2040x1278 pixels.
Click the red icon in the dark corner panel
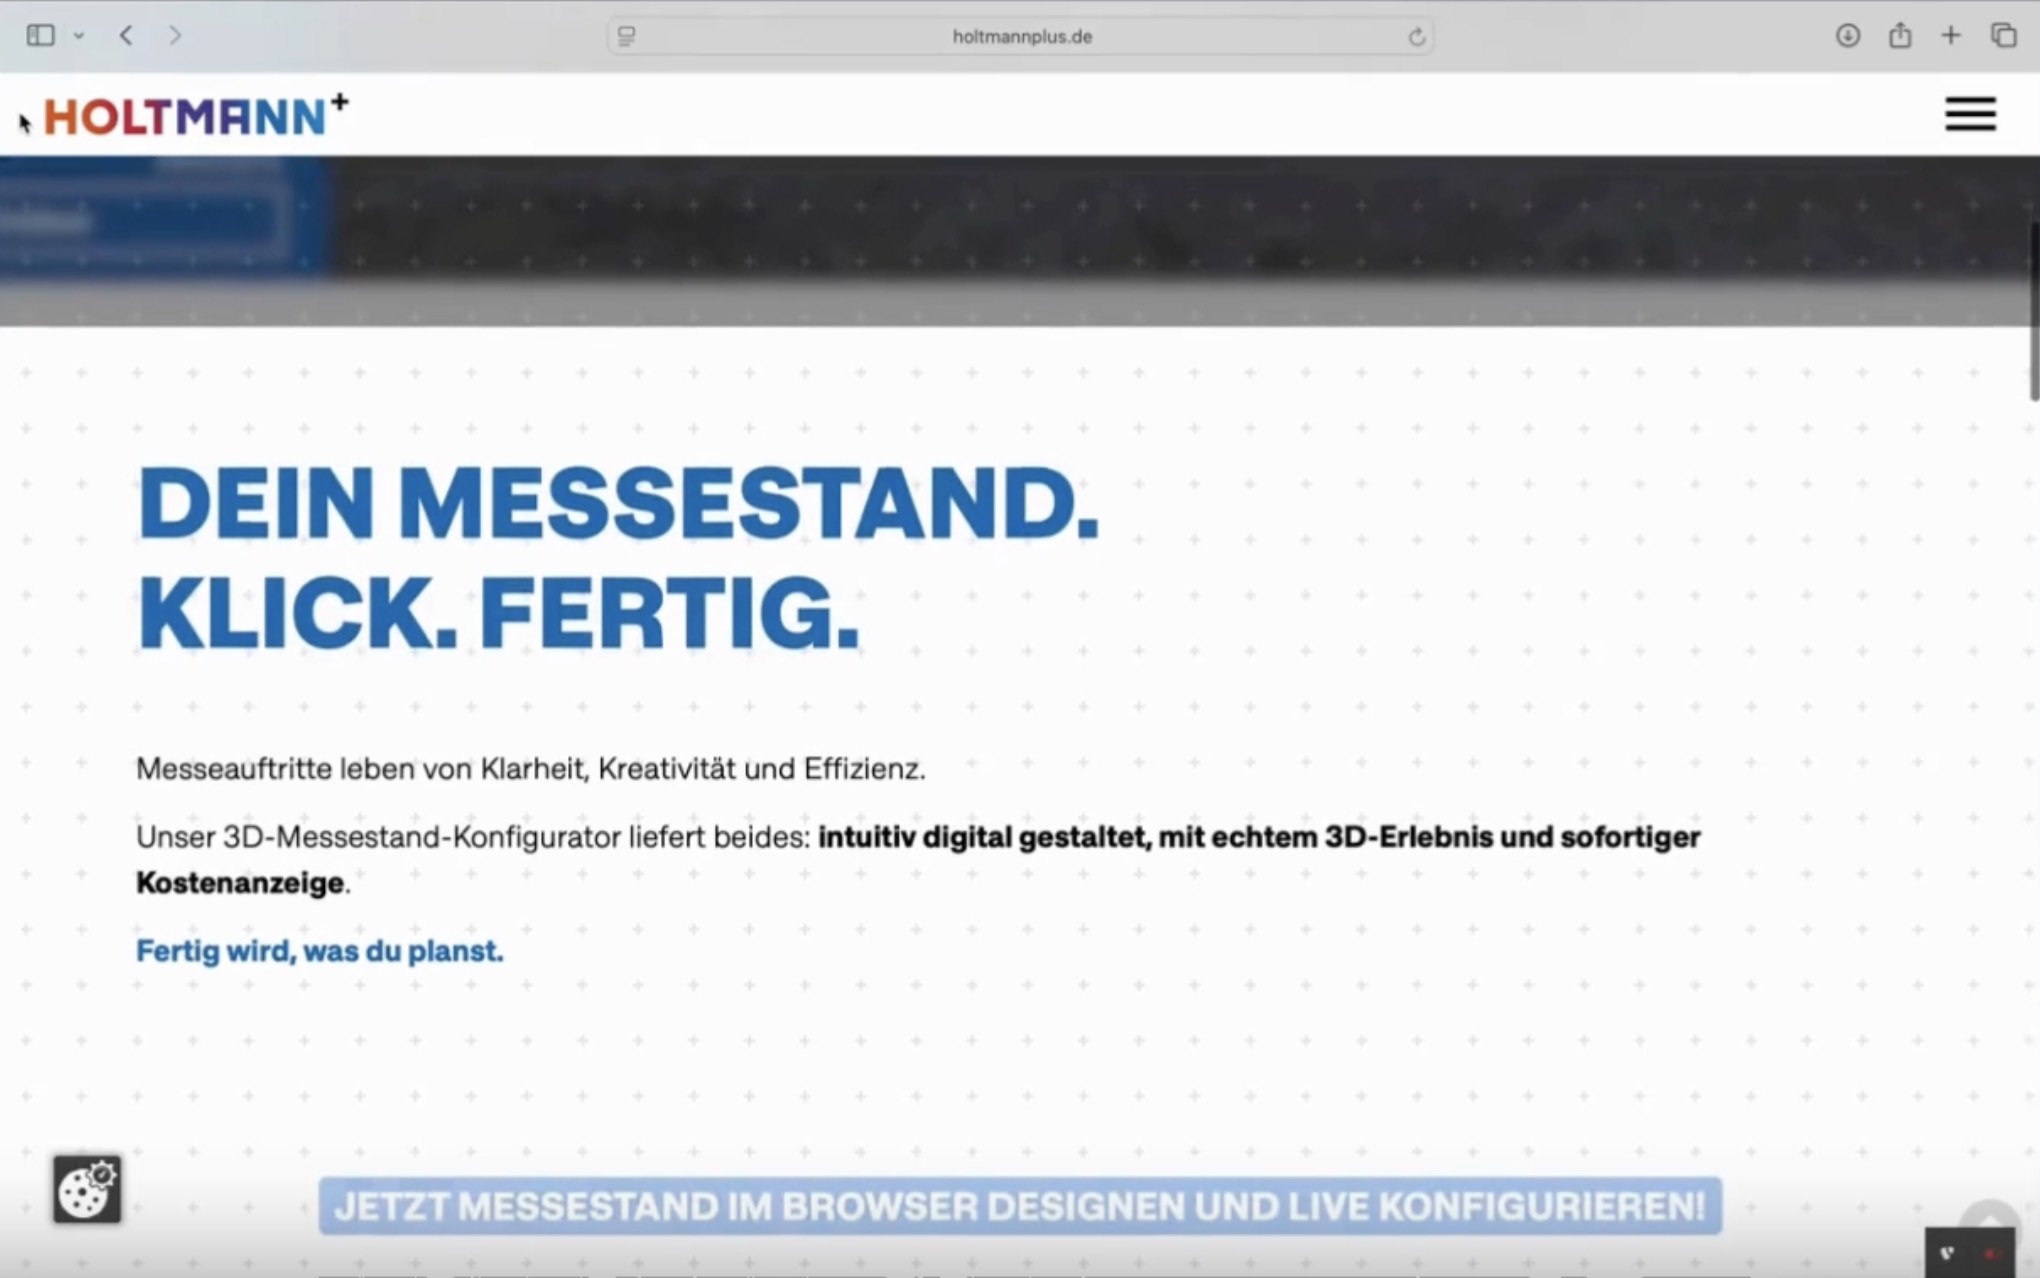pos(1989,1254)
